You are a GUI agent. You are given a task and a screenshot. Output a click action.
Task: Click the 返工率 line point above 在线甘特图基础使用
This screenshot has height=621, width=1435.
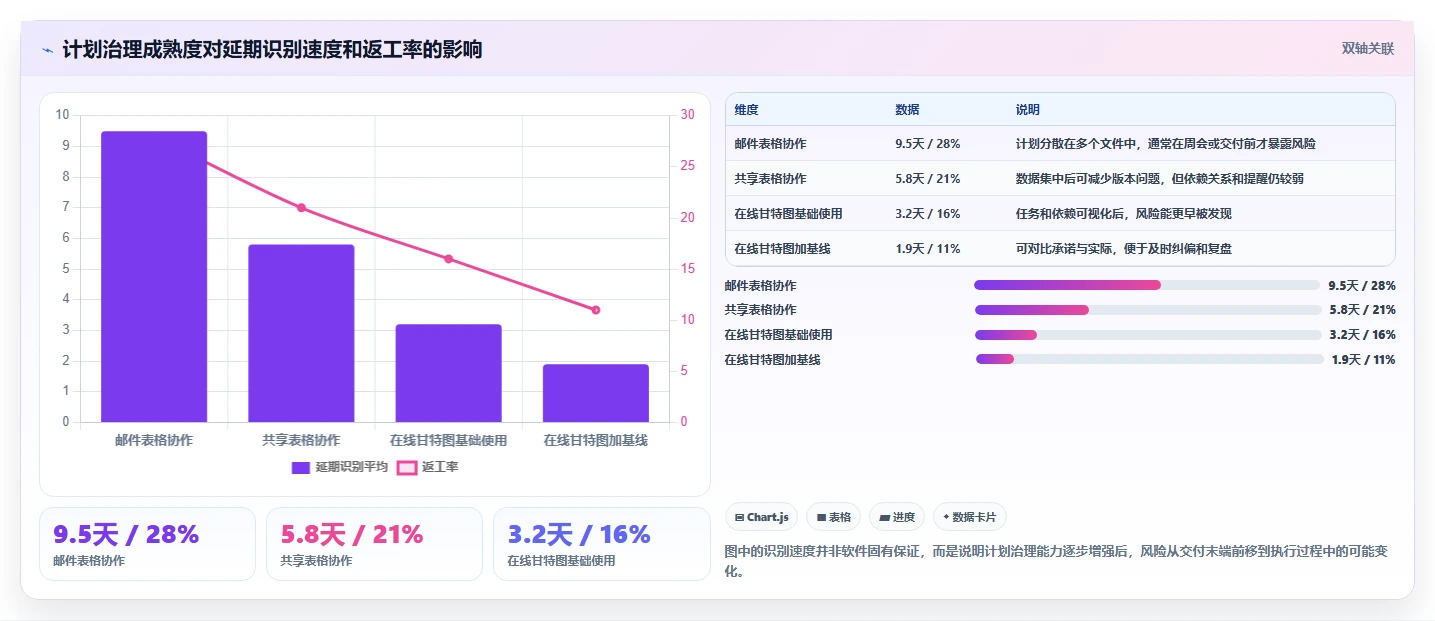click(x=448, y=259)
